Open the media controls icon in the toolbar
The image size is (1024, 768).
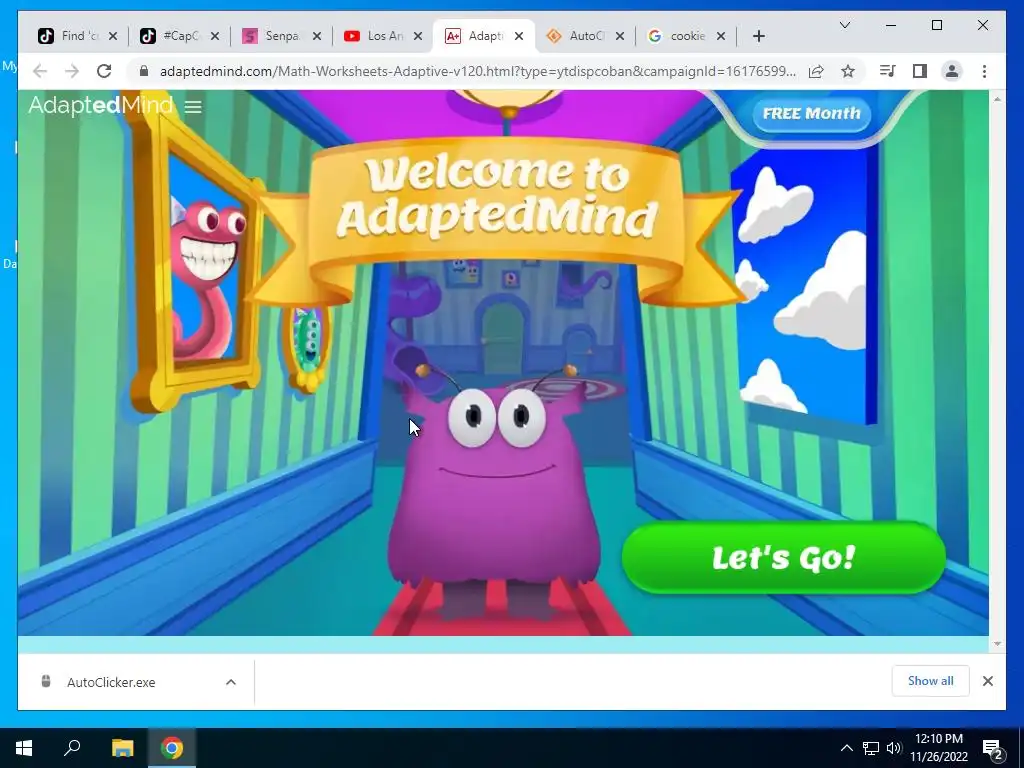click(x=888, y=71)
